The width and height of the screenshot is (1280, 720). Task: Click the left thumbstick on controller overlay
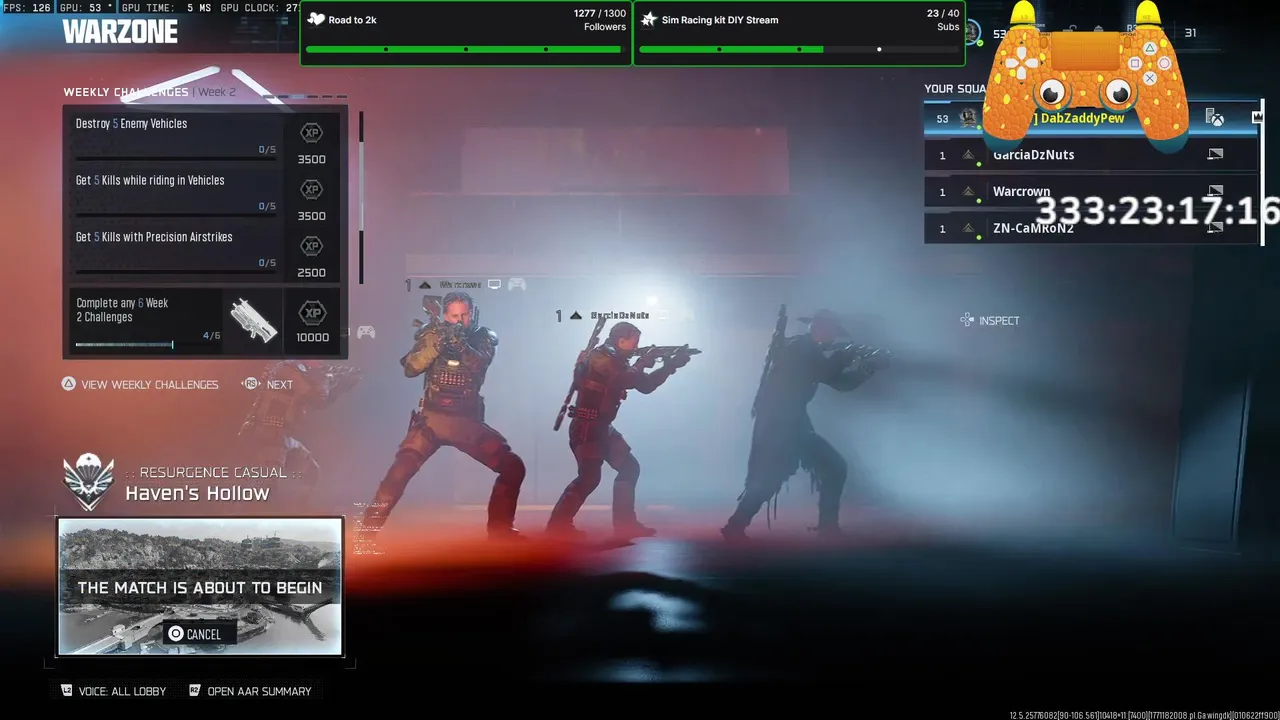coord(1052,93)
